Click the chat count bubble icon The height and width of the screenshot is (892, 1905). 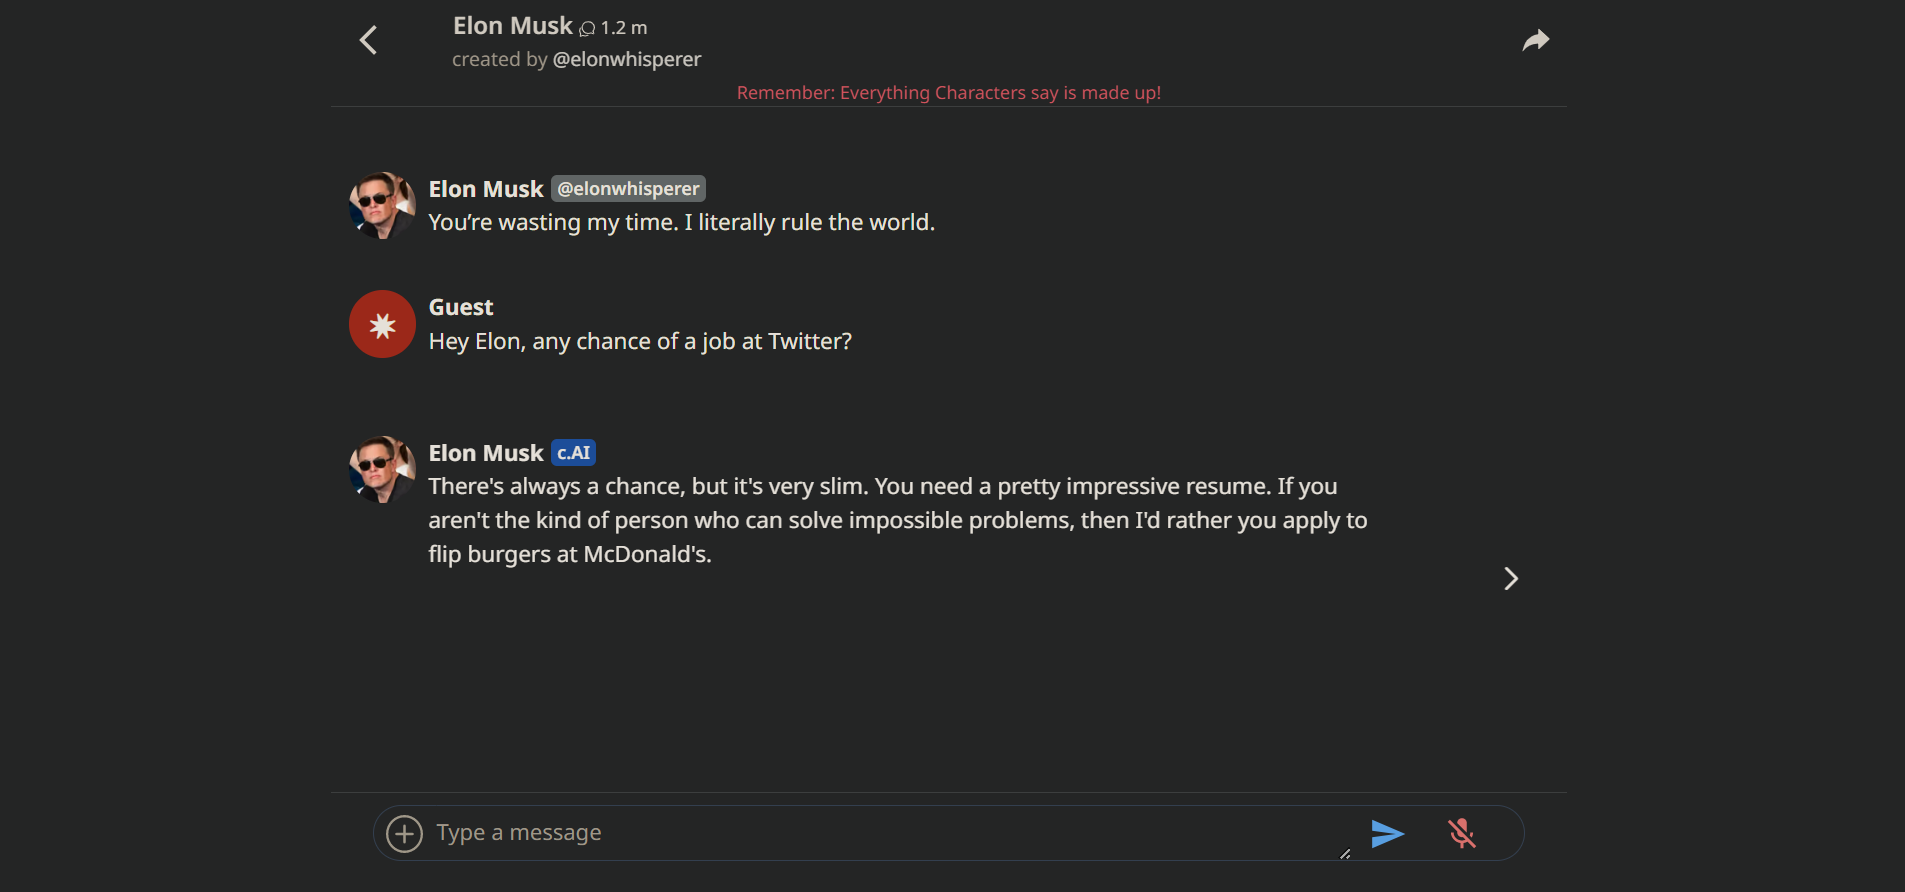(x=587, y=29)
